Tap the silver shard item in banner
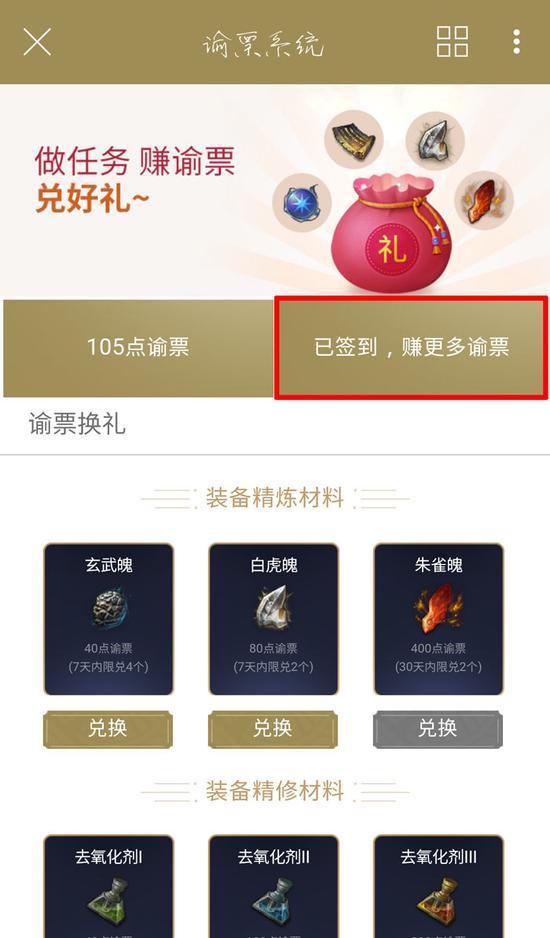 coord(435,140)
